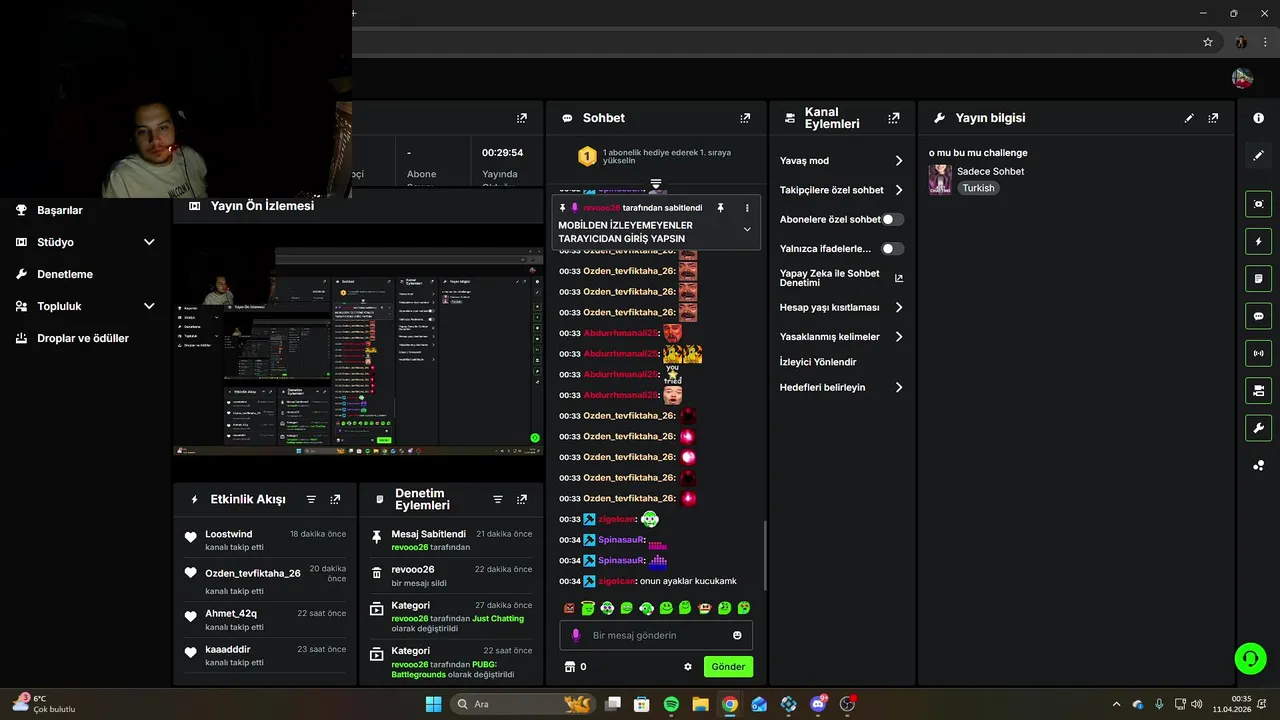This screenshot has width=1280, height=720.
Task: Open Droplar ve ödüller menu item
Action: pyautogui.click(x=83, y=338)
